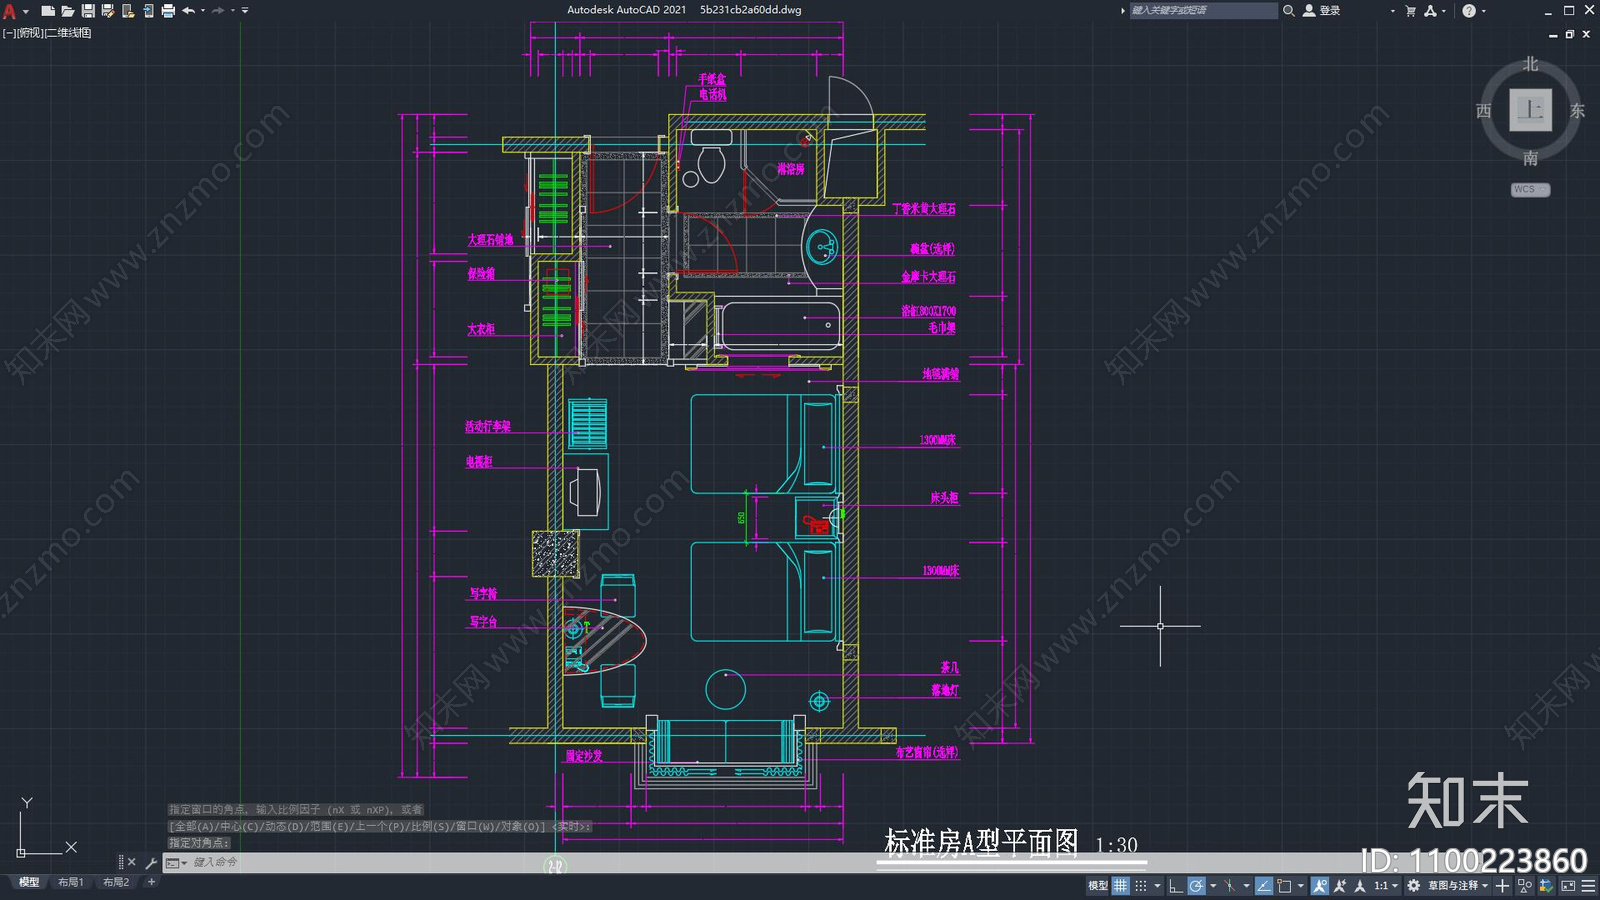Click the annotation scale sync icon

1360,886
